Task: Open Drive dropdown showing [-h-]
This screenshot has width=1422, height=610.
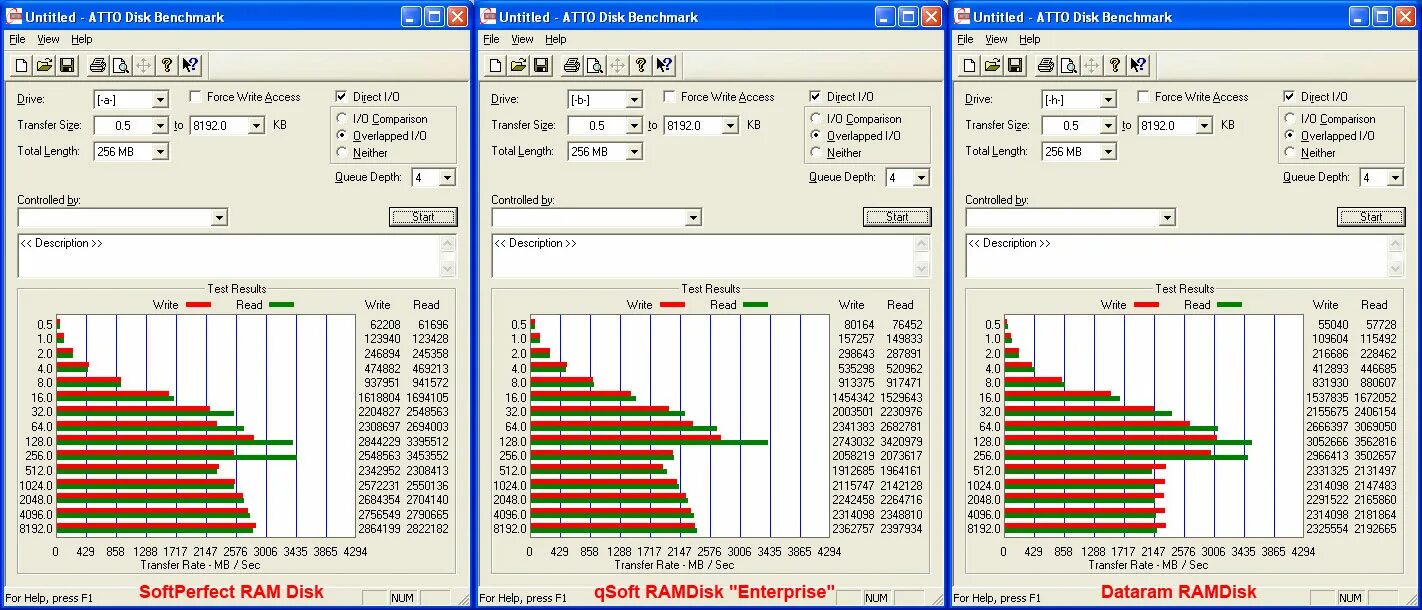Action: (x=1108, y=100)
